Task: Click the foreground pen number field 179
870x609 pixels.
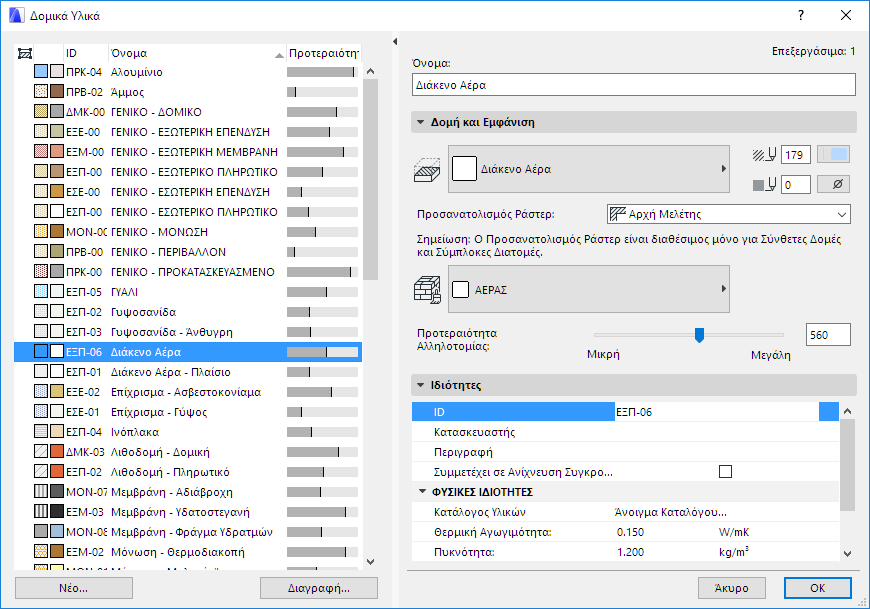Action: pyautogui.click(x=796, y=155)
